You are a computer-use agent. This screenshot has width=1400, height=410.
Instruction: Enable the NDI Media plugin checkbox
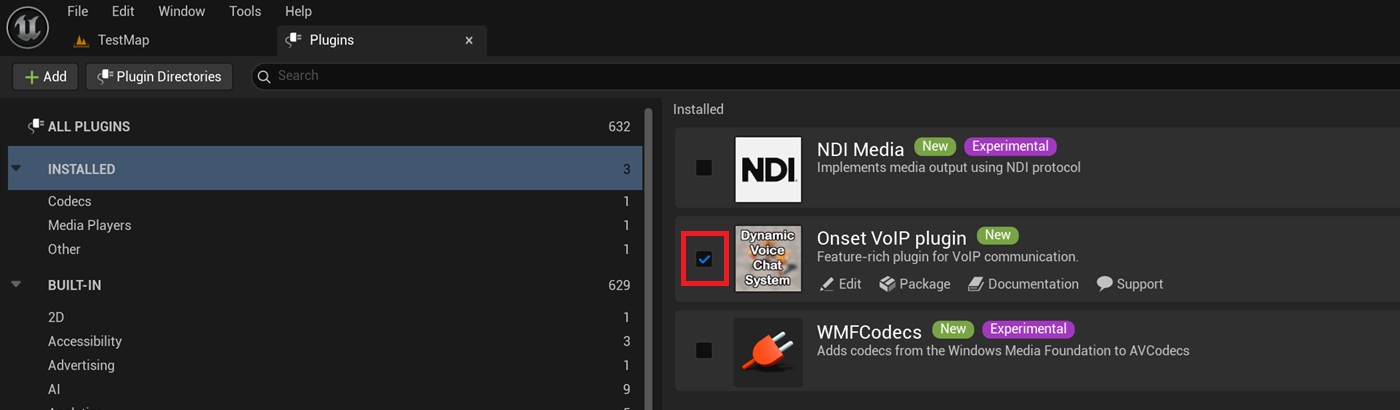click(x=704, y=167)
